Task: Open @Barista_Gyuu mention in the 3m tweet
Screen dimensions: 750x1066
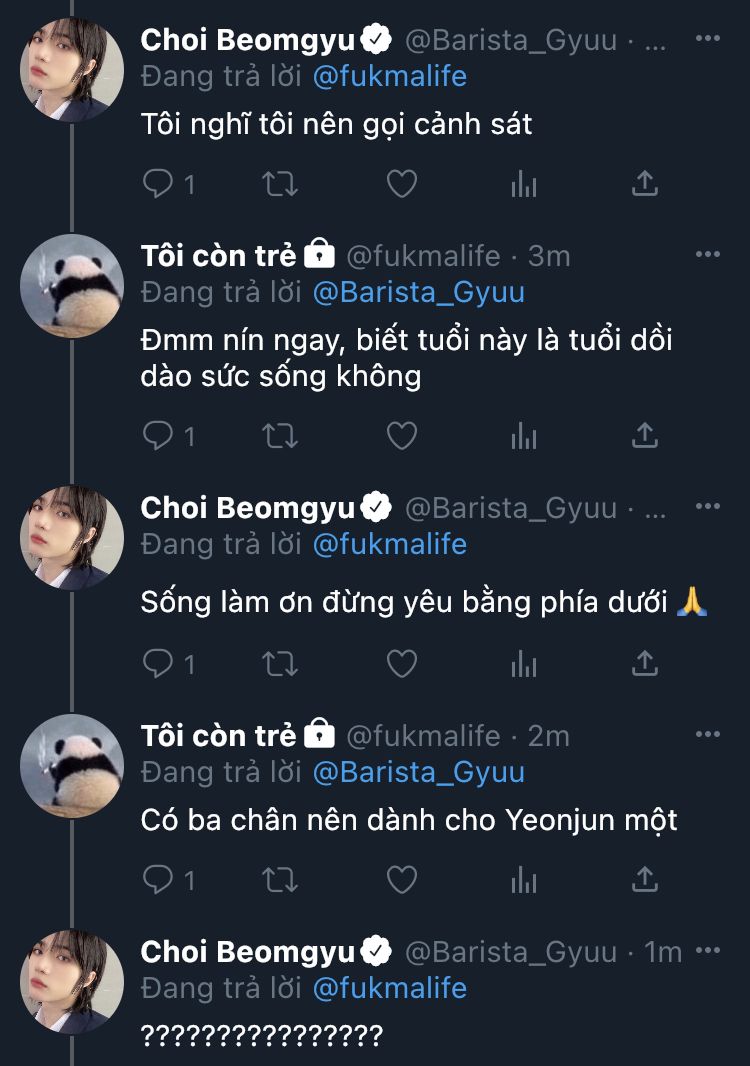Action: (418, 292)
